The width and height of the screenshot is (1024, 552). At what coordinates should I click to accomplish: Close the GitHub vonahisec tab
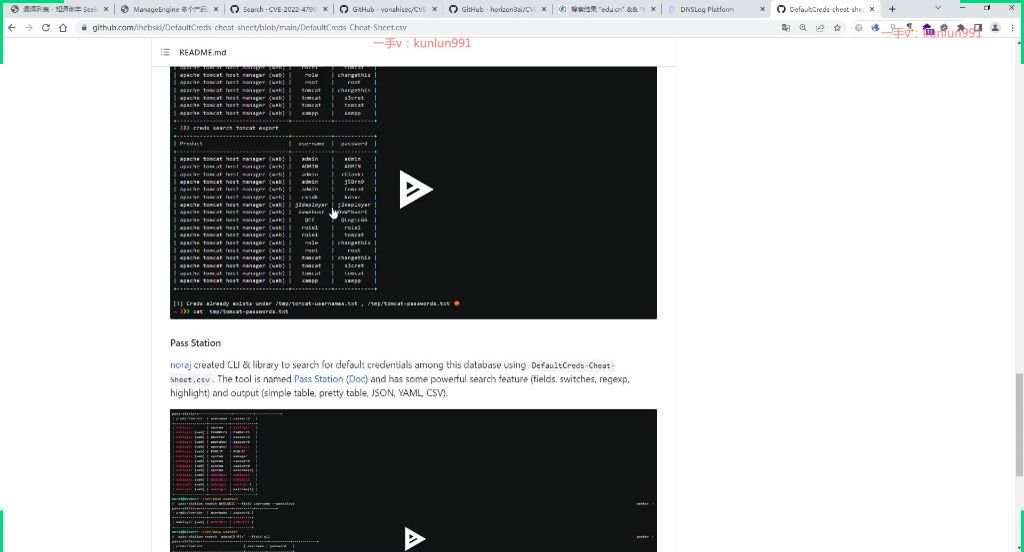434,9
